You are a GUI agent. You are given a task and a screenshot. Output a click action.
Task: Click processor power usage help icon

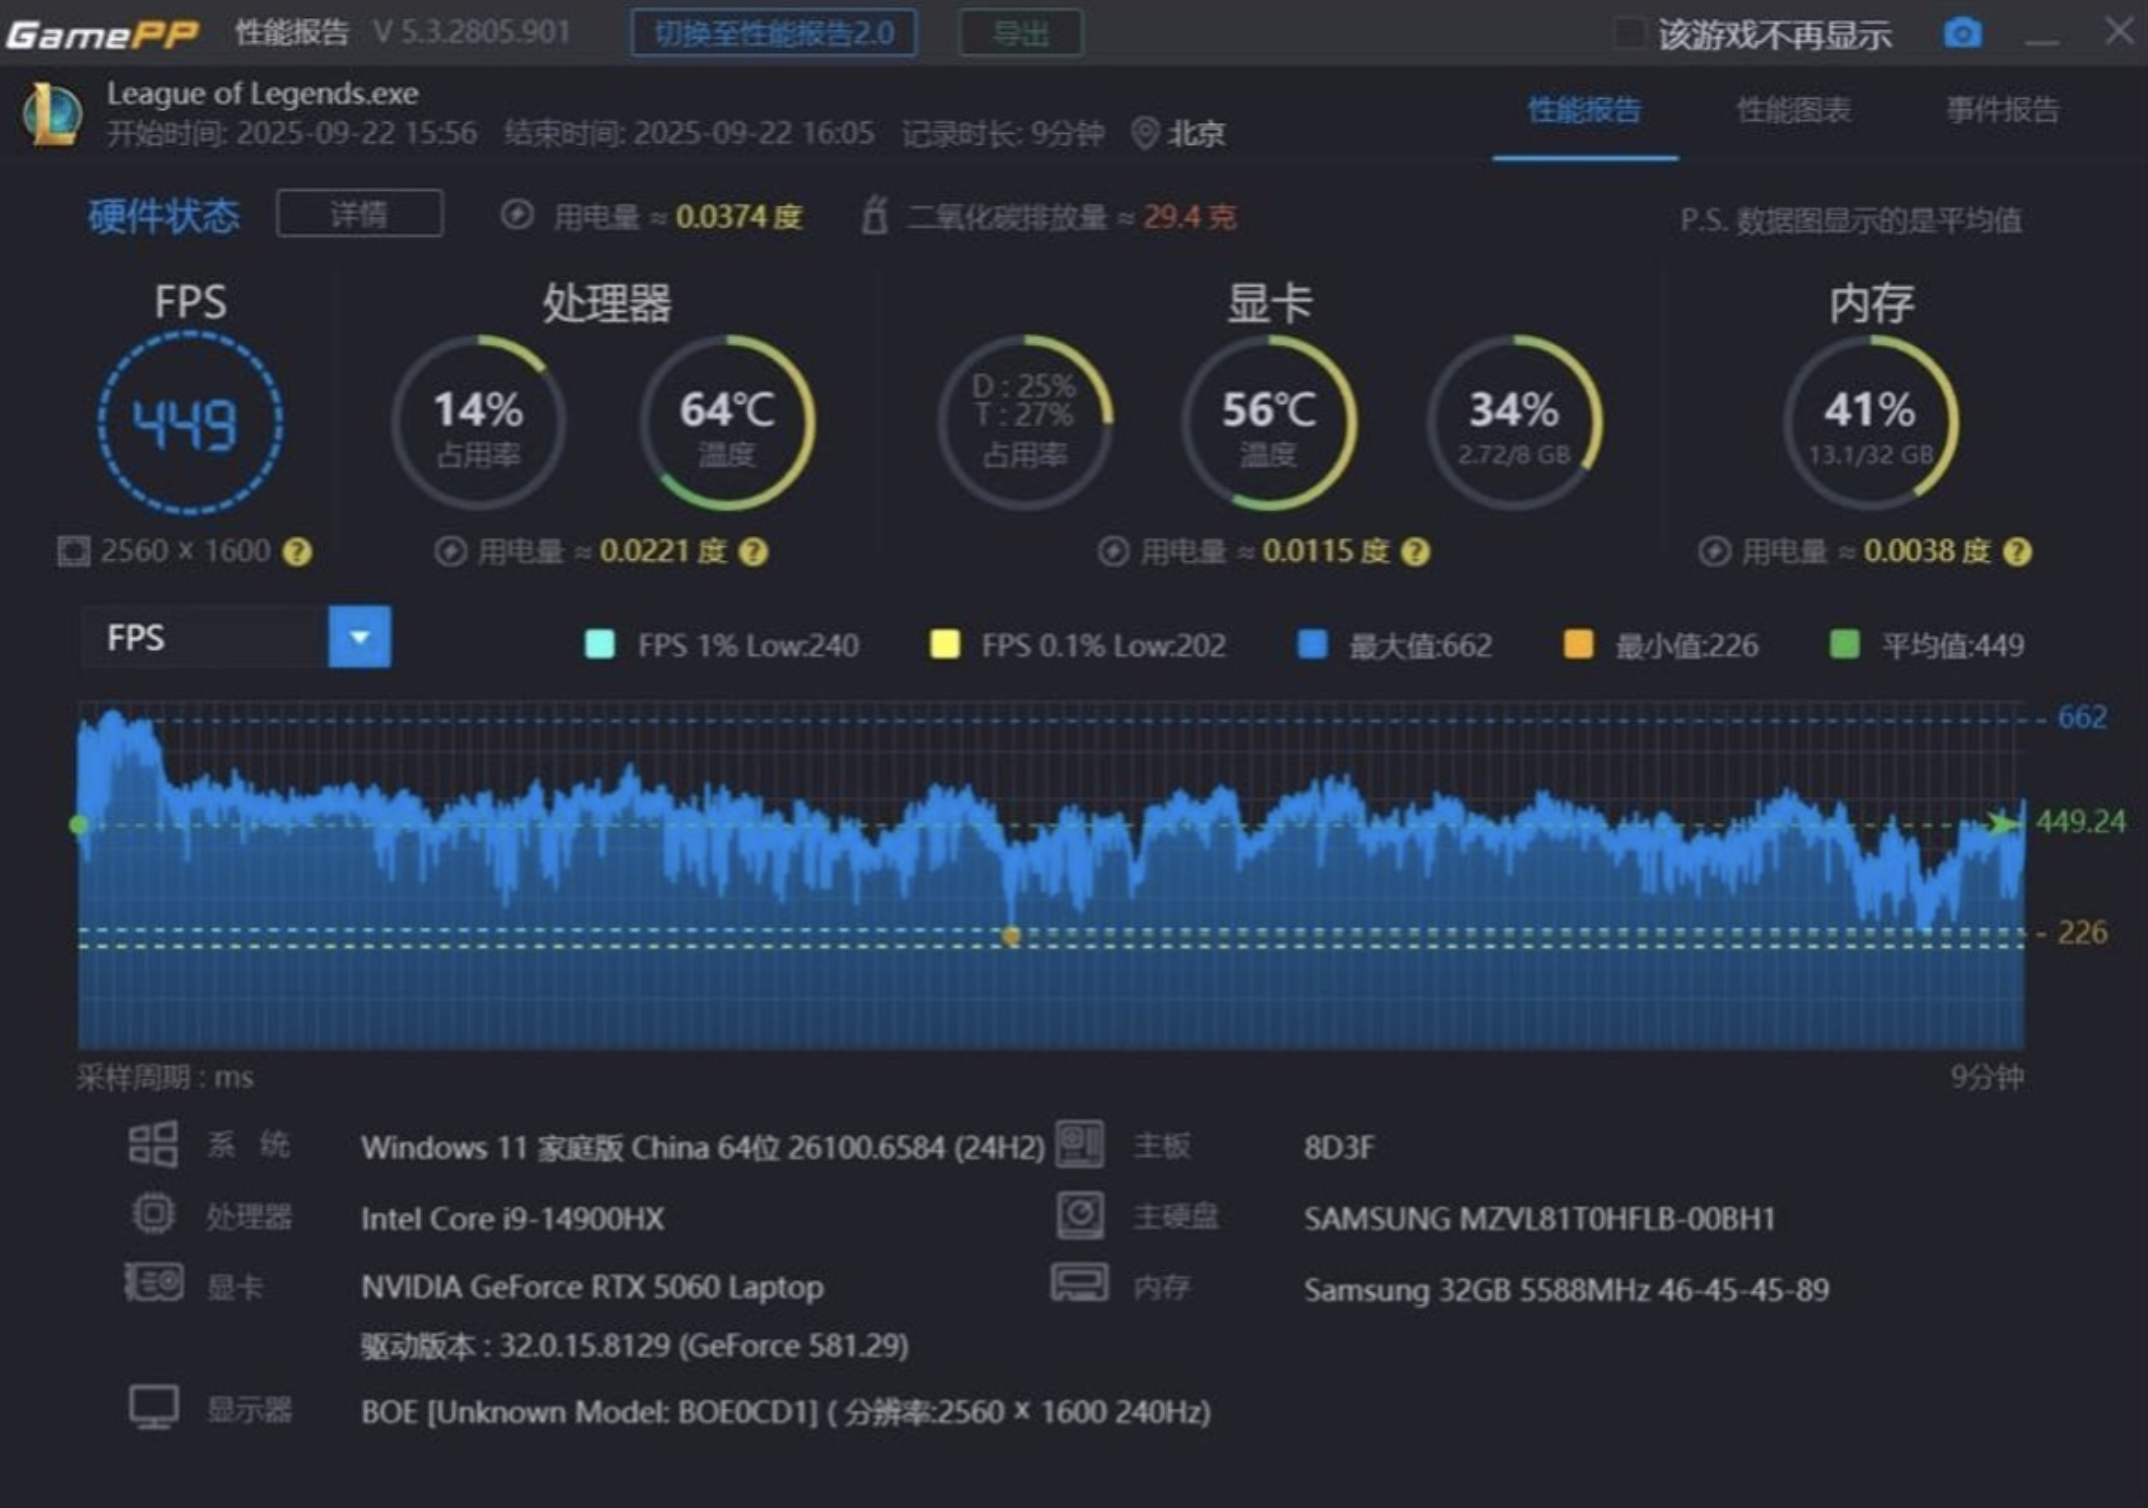pos(754,552)
